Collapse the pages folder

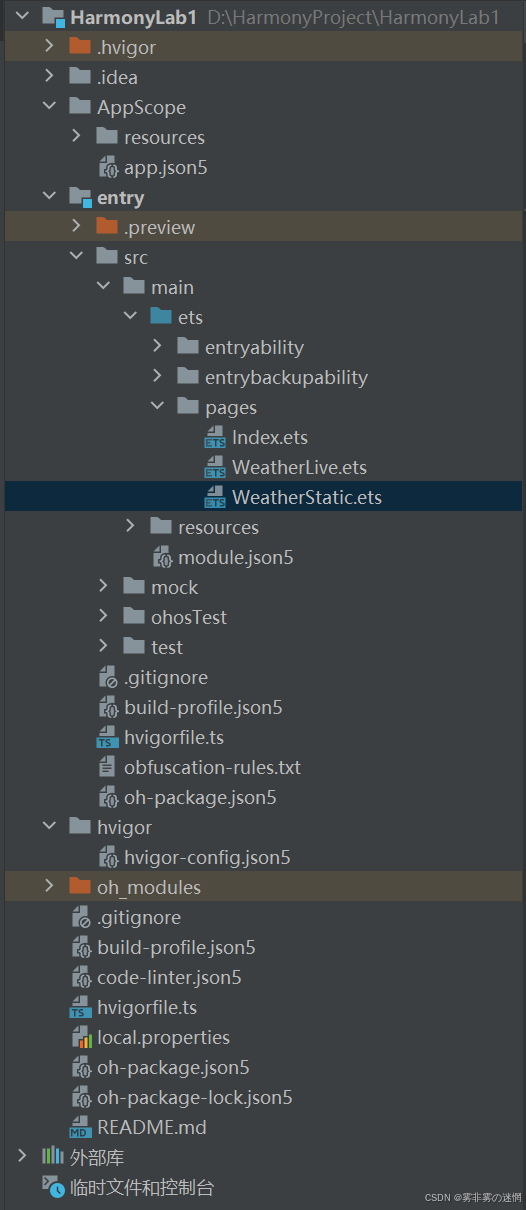[157, 407]
